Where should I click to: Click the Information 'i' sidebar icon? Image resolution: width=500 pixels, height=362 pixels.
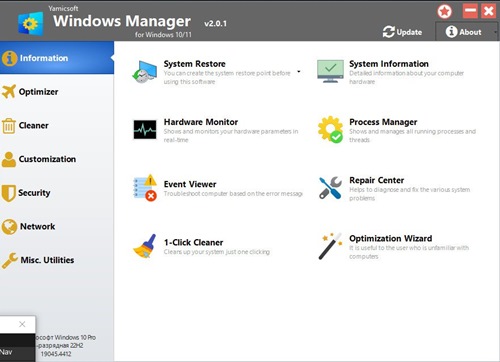9,58
